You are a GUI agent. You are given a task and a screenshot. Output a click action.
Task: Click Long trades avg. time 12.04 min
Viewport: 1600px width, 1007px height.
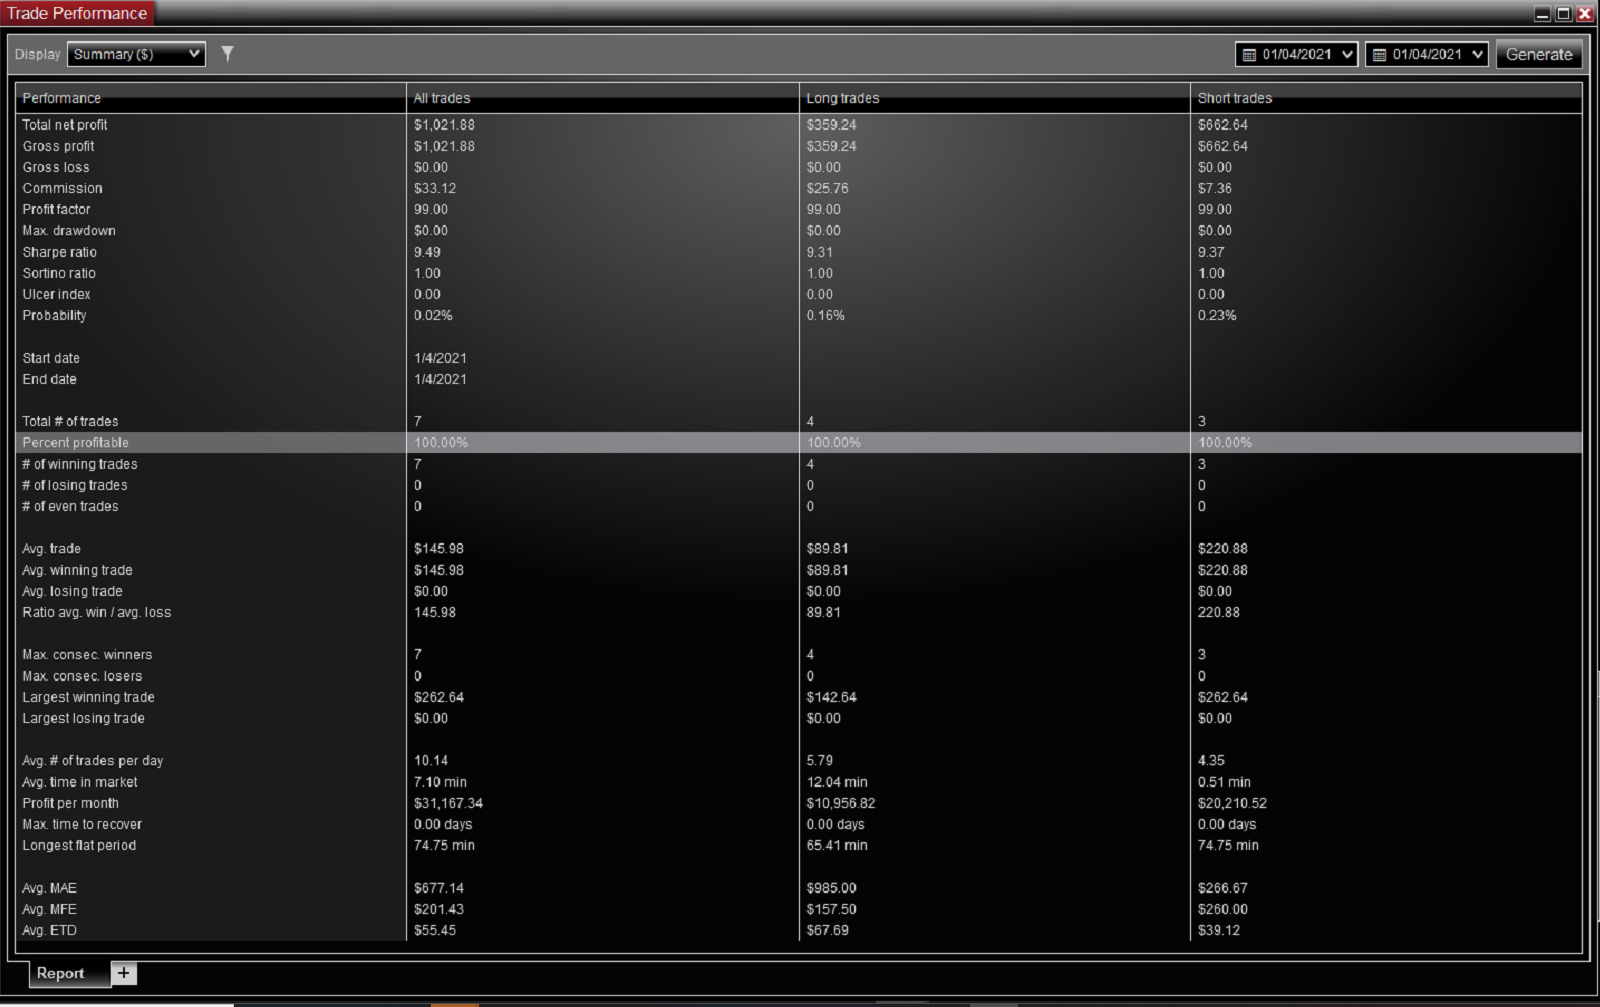[x=837, y=782]
